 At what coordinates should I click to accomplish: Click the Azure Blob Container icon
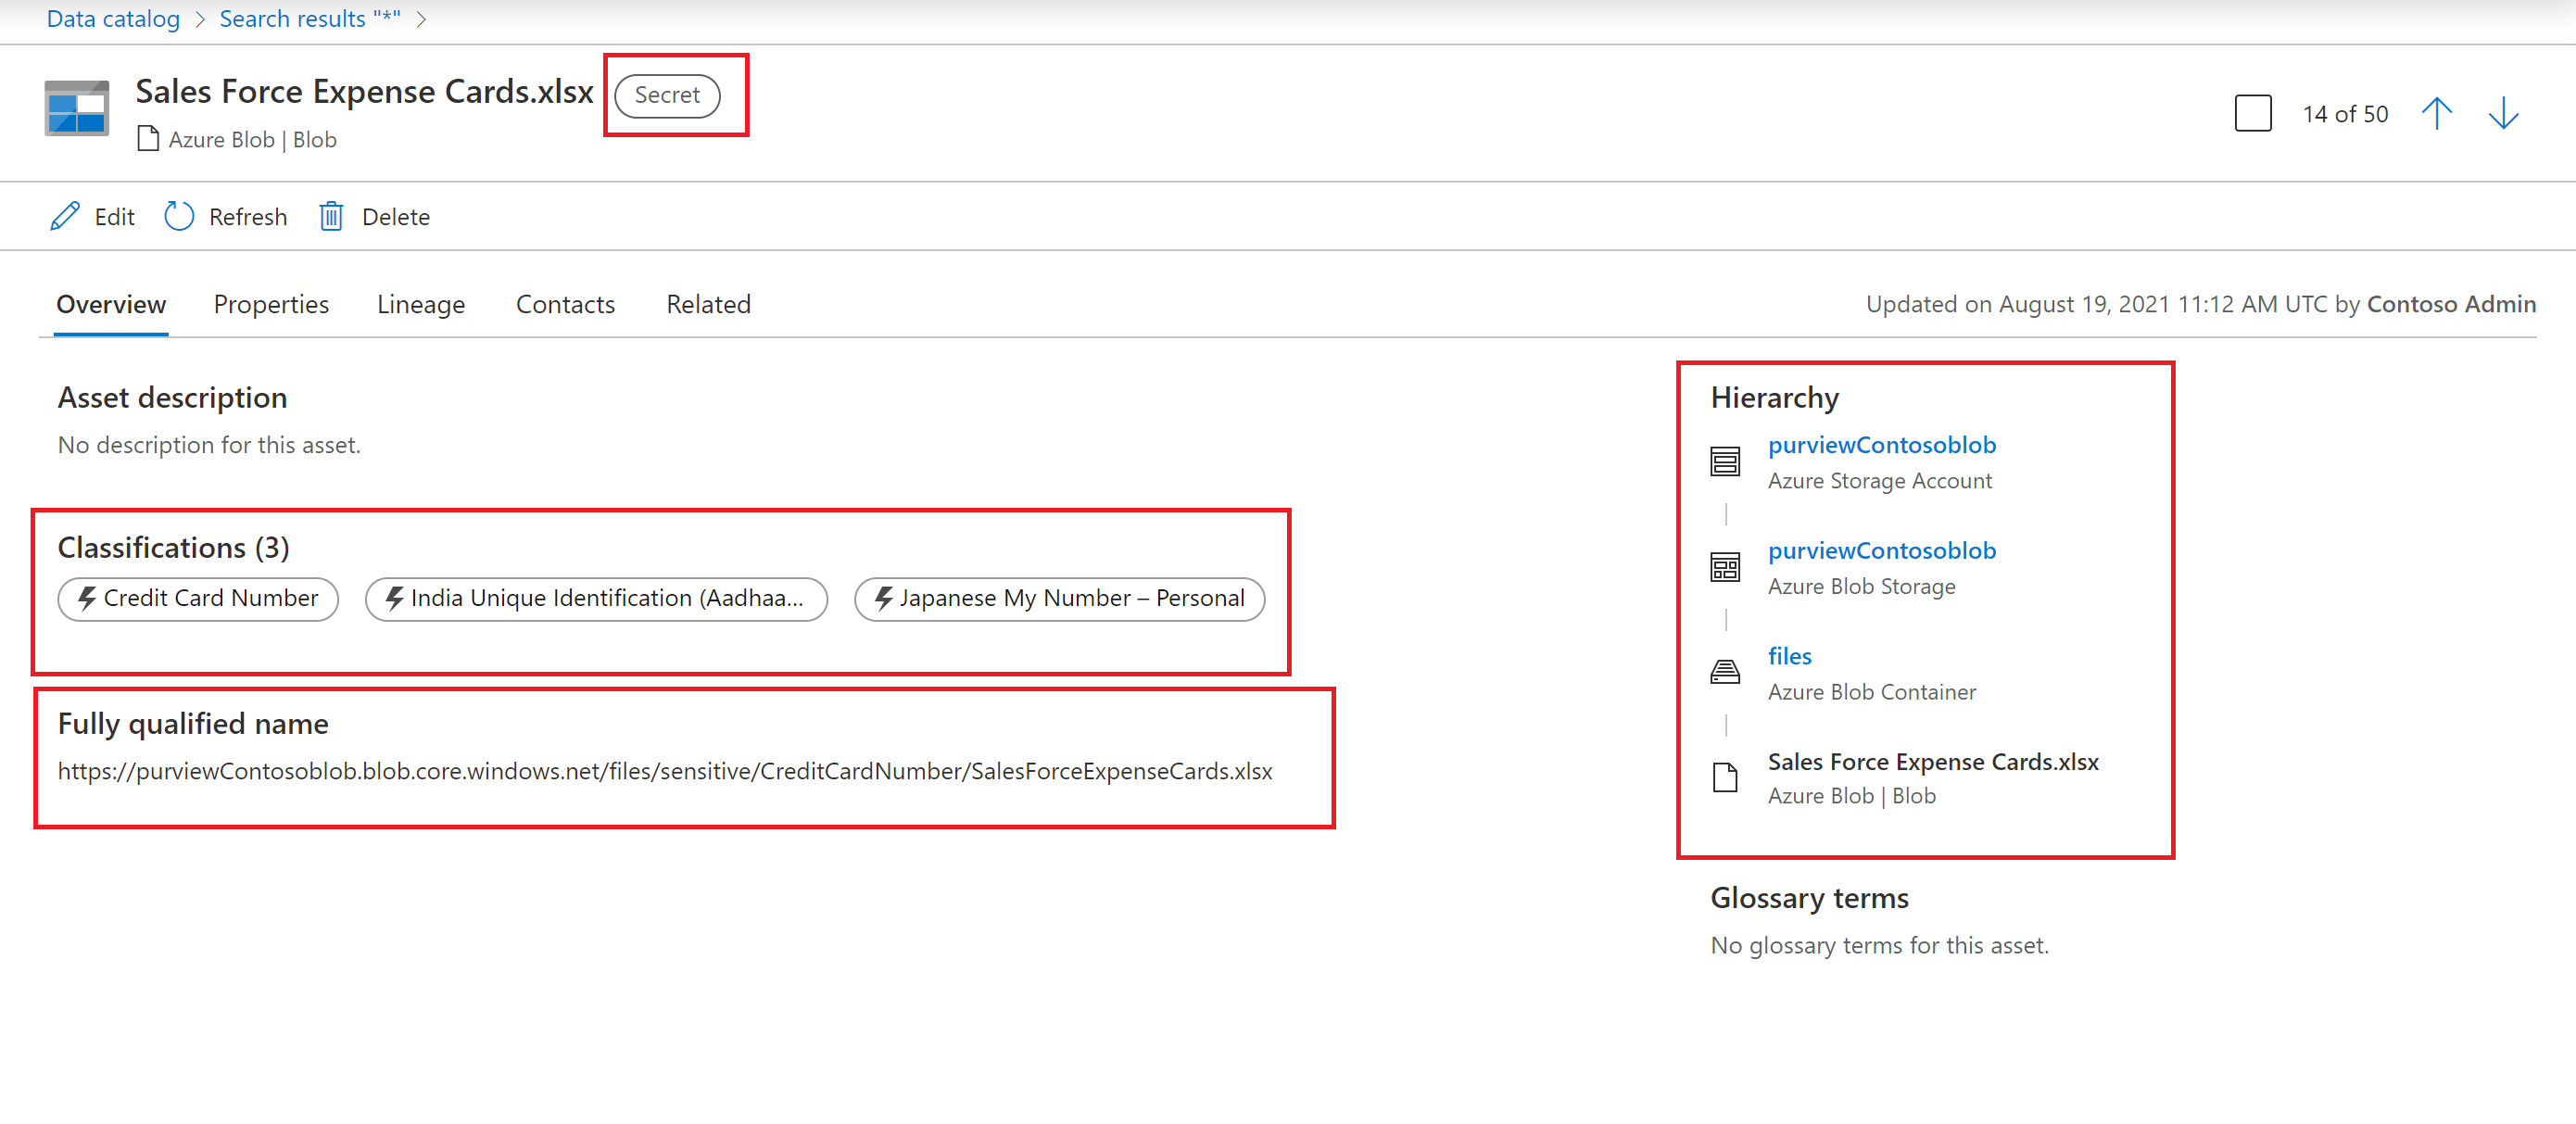pos(1725,672)
